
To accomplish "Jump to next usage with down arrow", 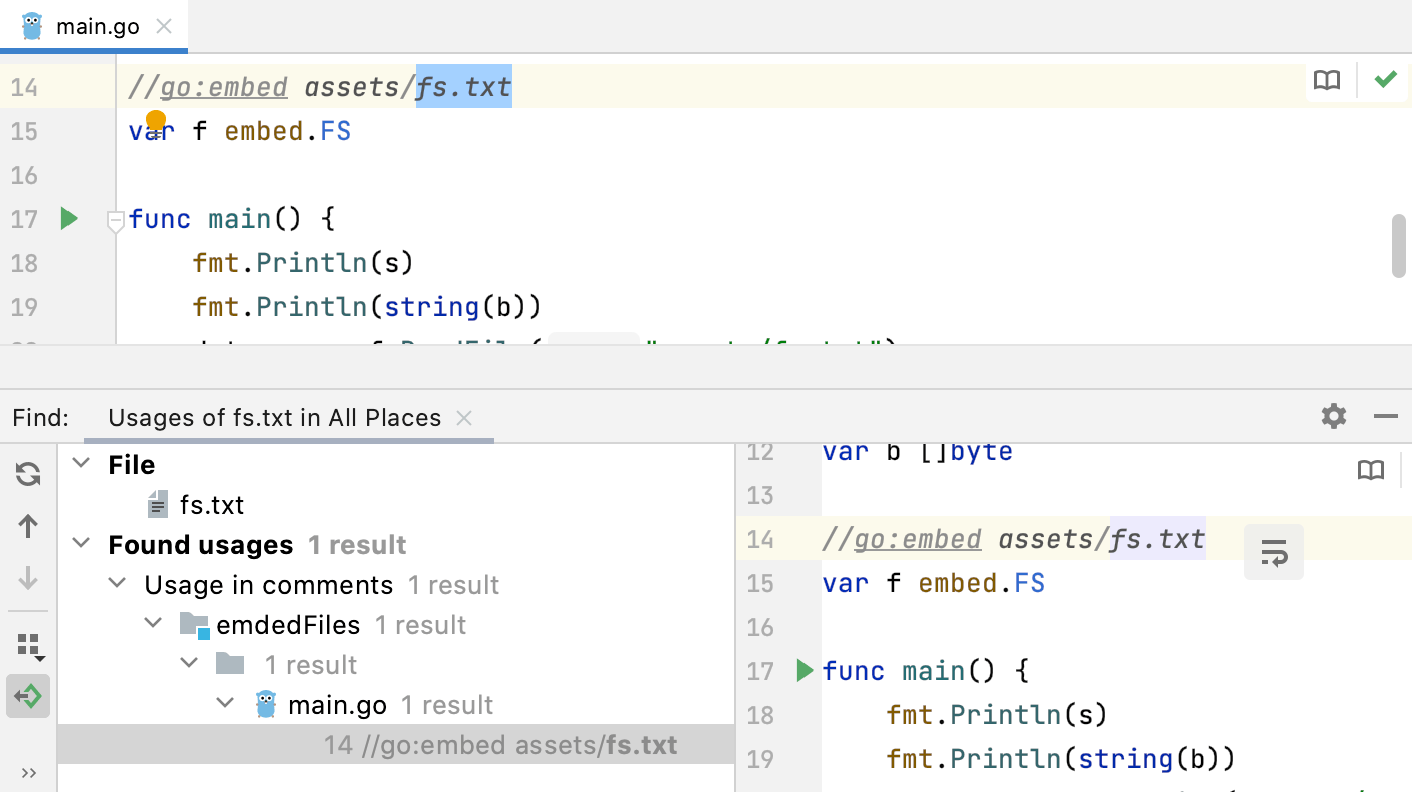I will (28, 579).
